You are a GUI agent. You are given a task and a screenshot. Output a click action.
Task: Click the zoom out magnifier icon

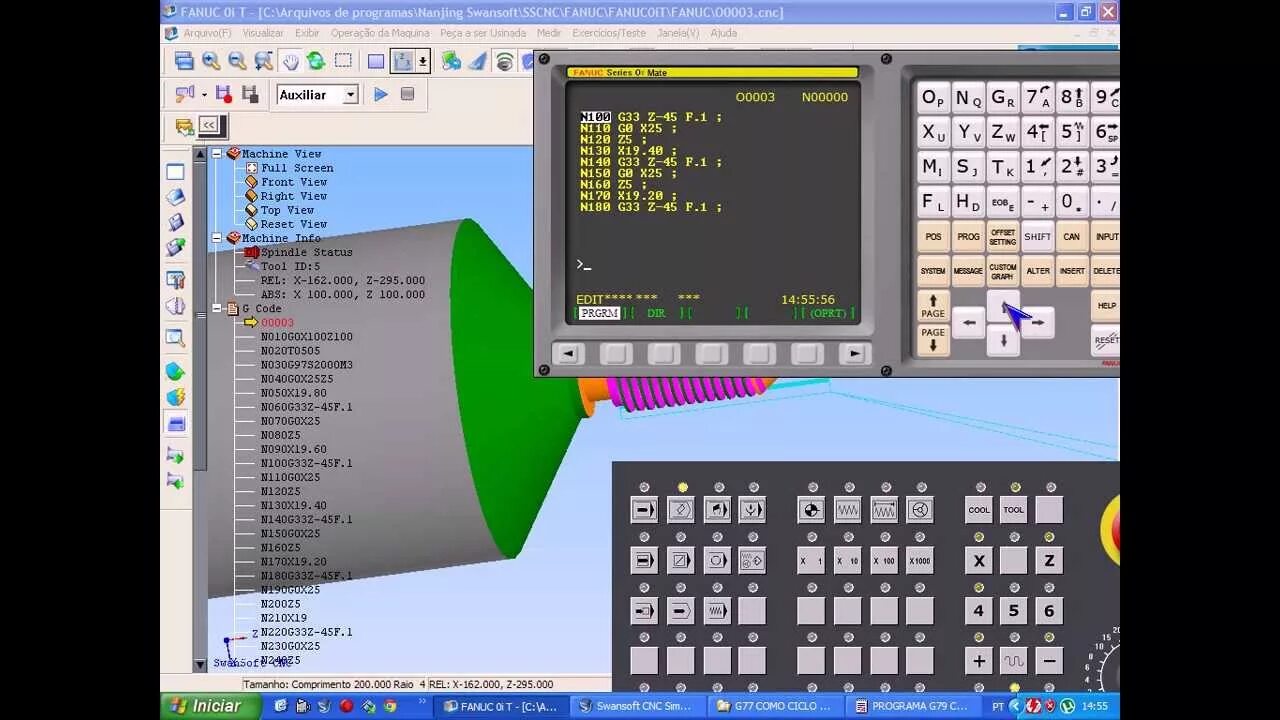click(x=237, y=61)
